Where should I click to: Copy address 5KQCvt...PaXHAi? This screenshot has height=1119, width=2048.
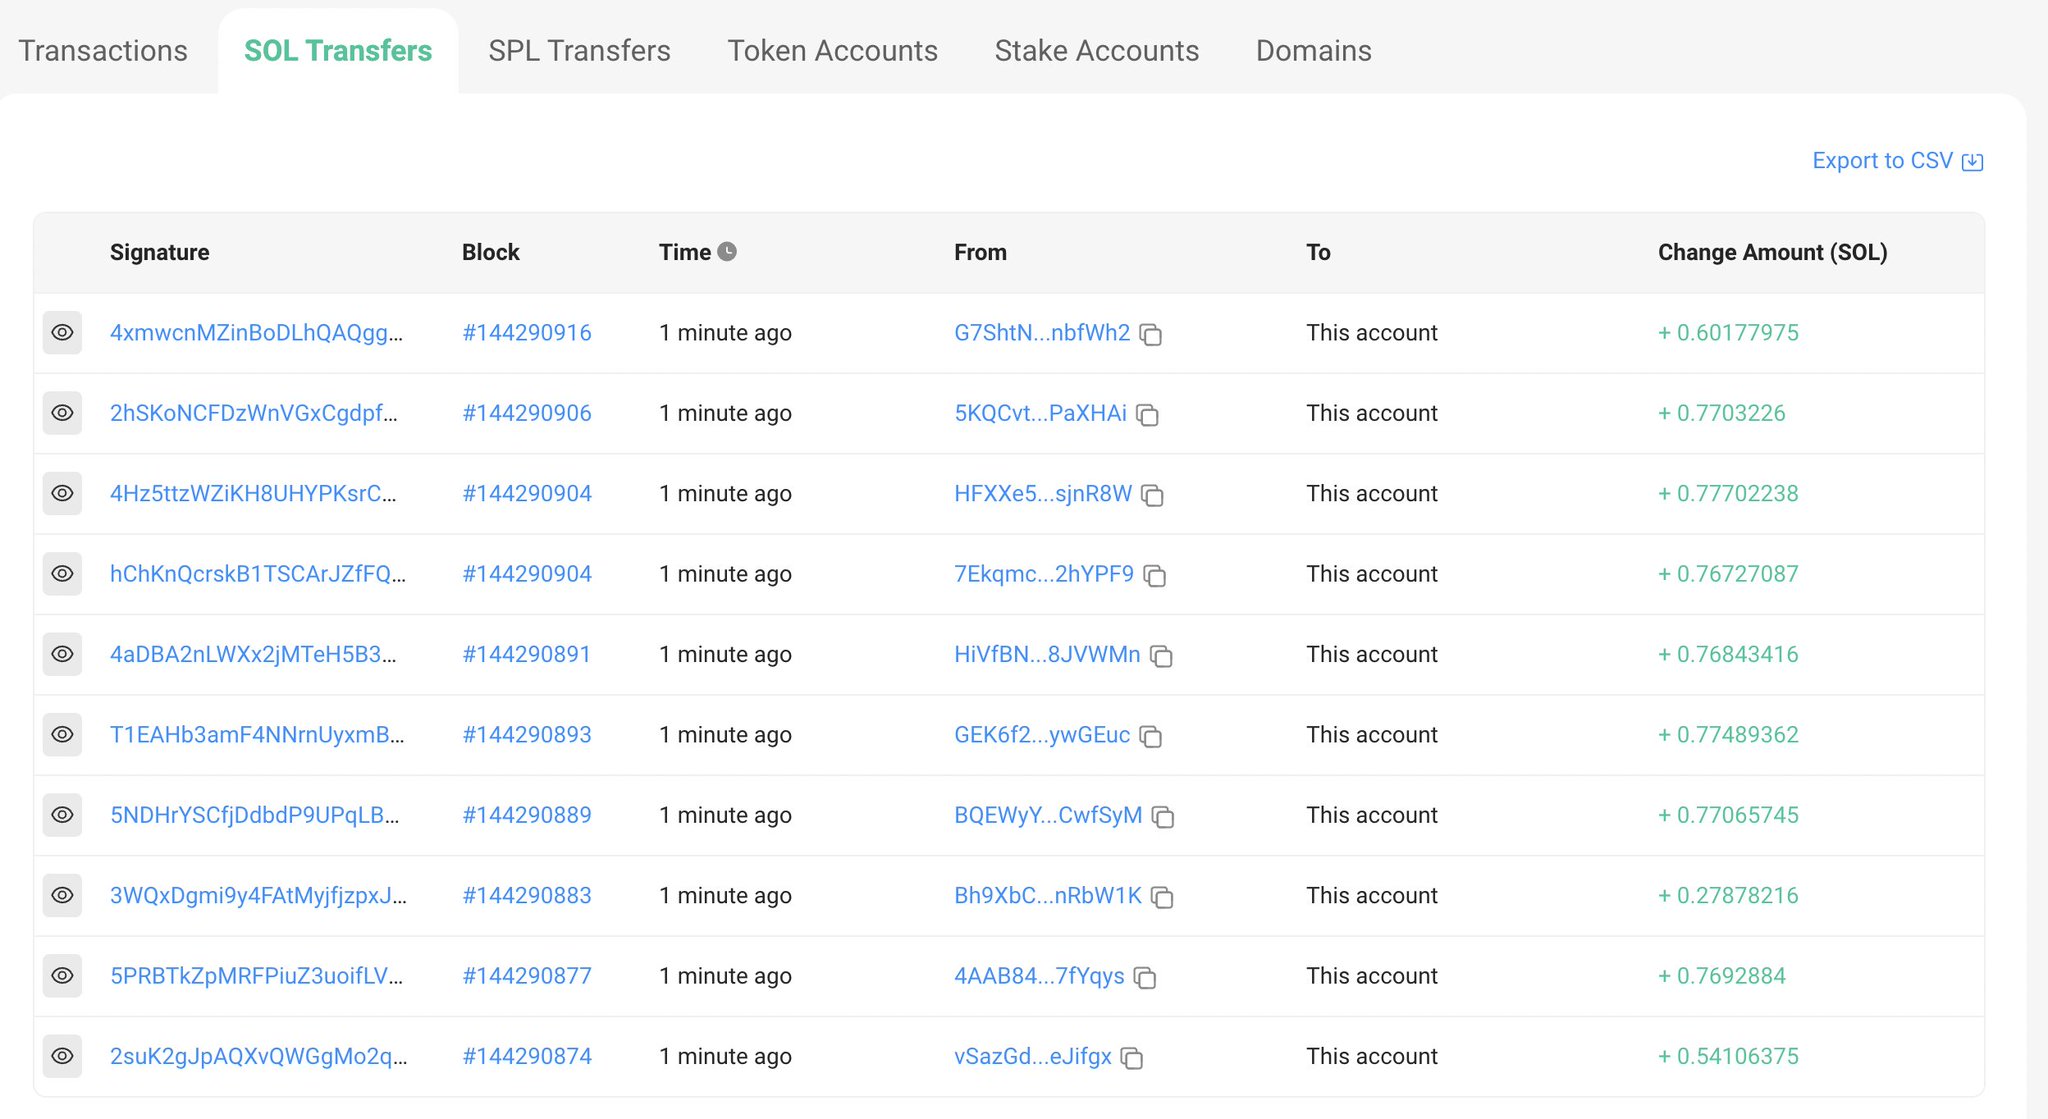1148,415
